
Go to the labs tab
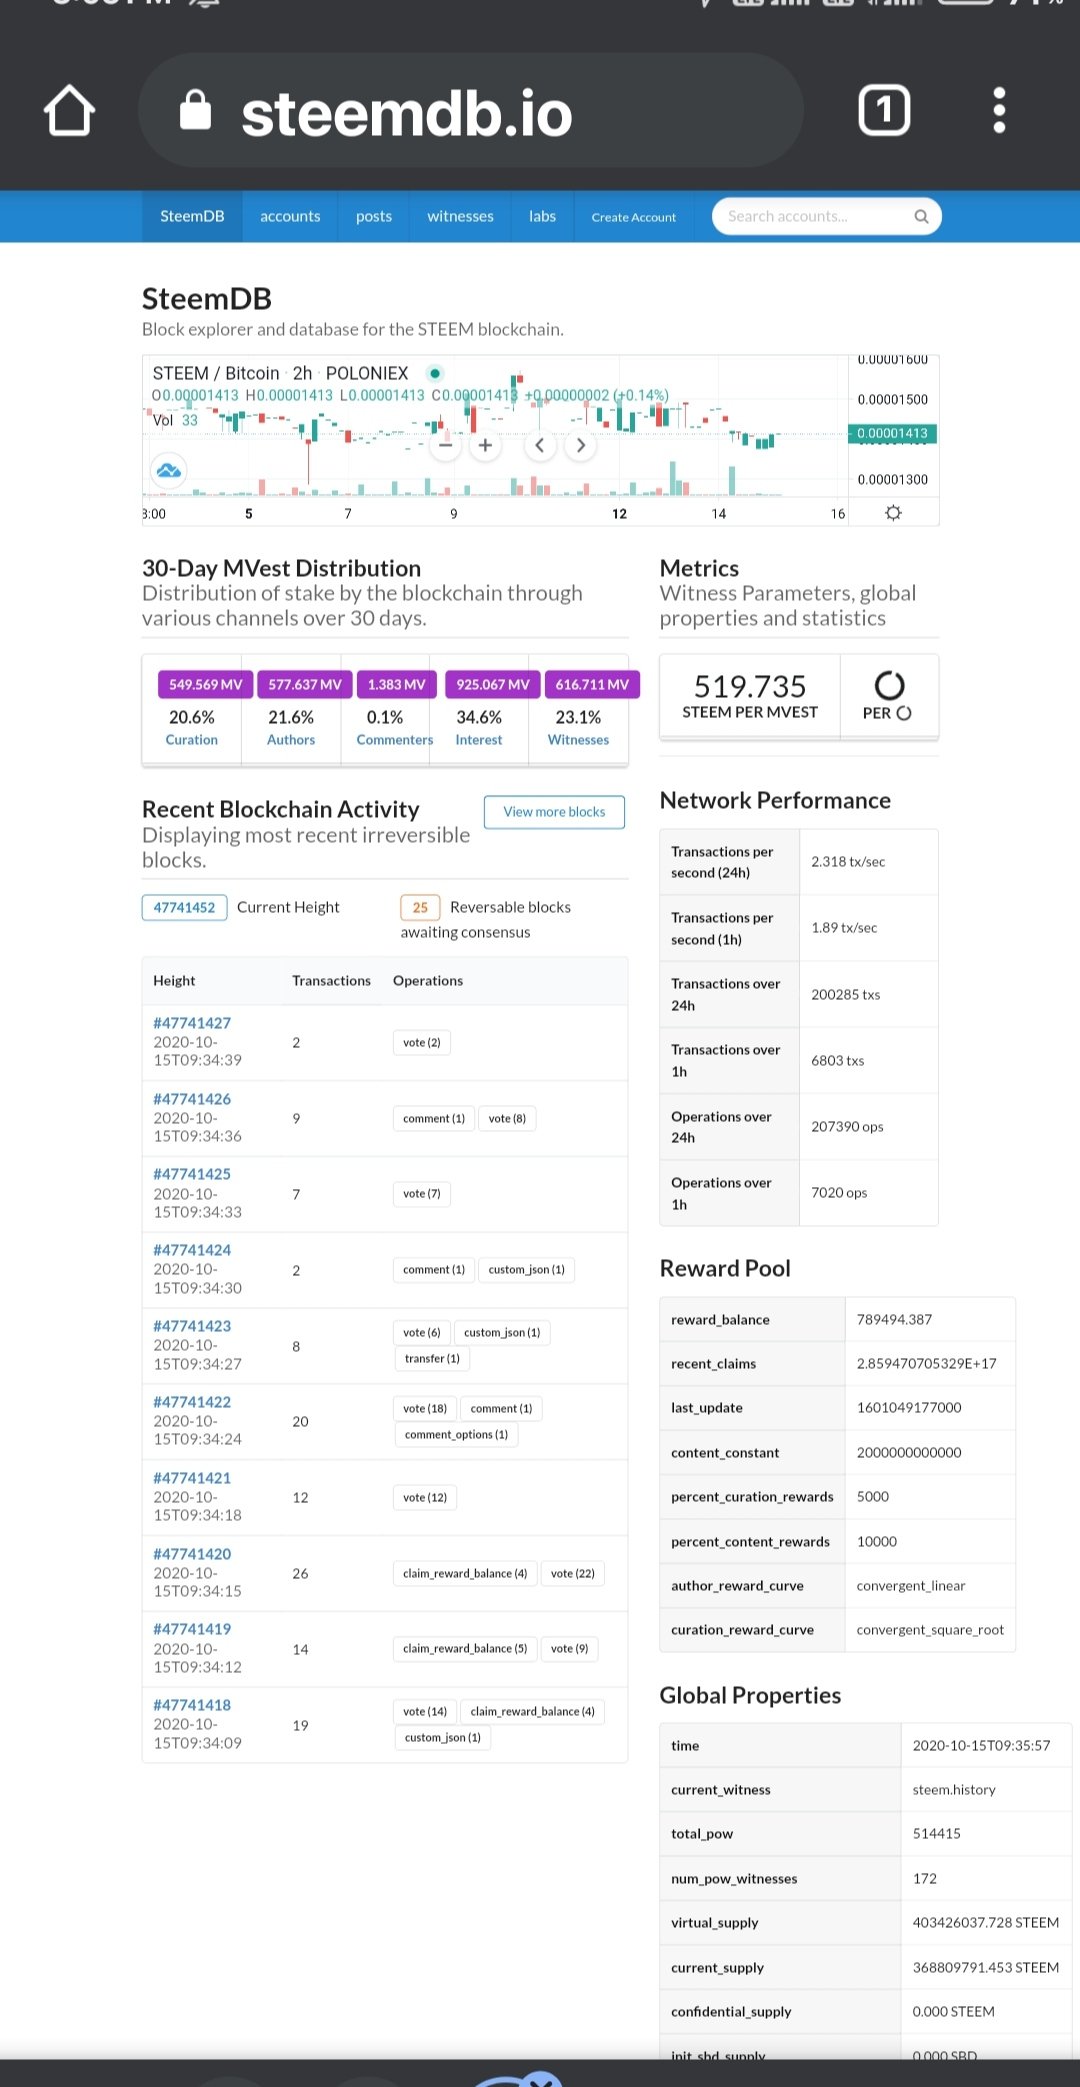pyautogui.click(x=542, y=216)
